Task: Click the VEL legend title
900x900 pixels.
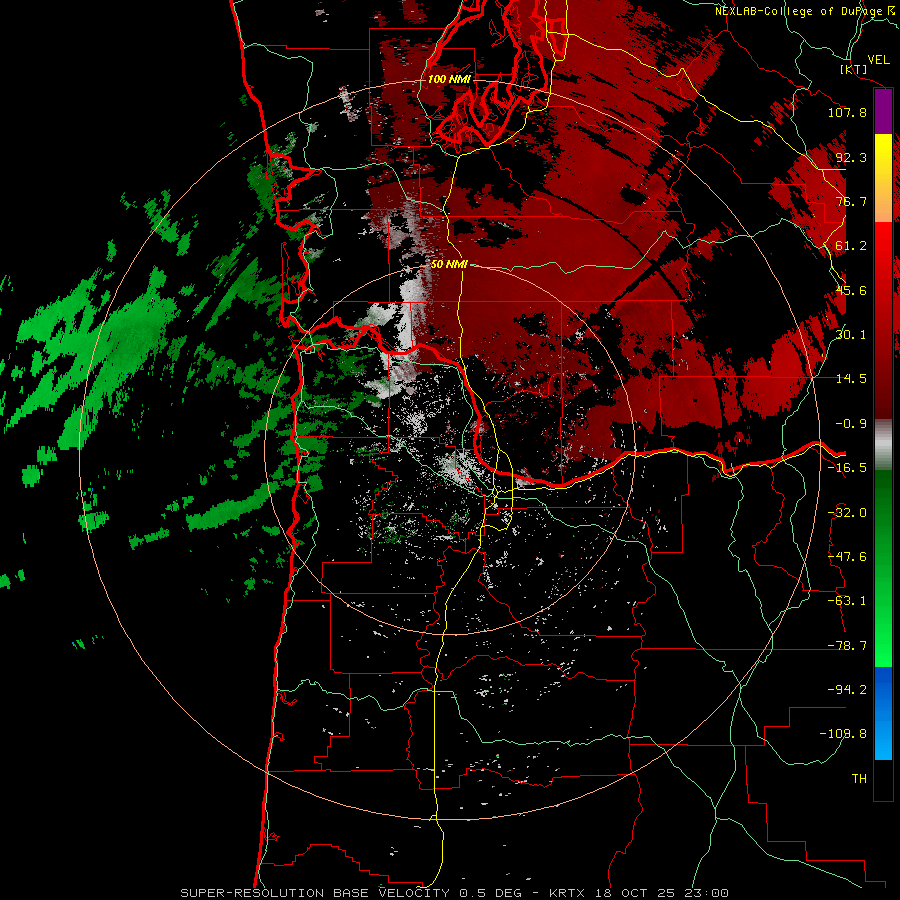Action: click(x=878, y=60)
